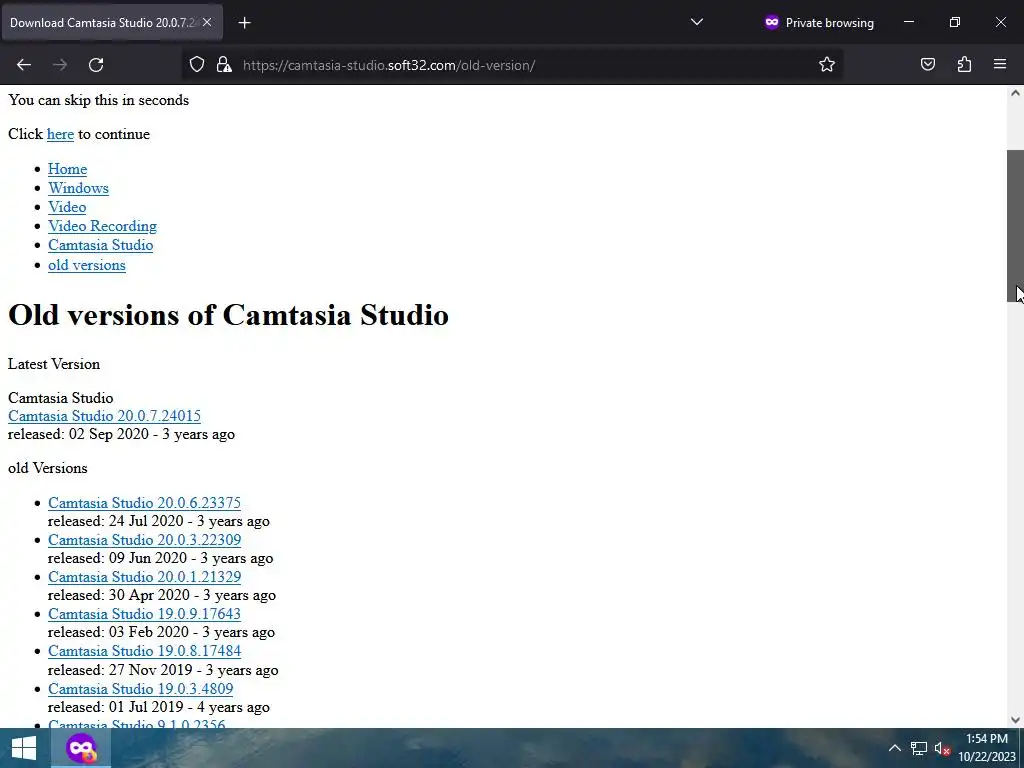This screenshot has width=1024, height=768.
Task: Open the Camtasia Studio breadcrumb link
Action: (x=101, y=245)
